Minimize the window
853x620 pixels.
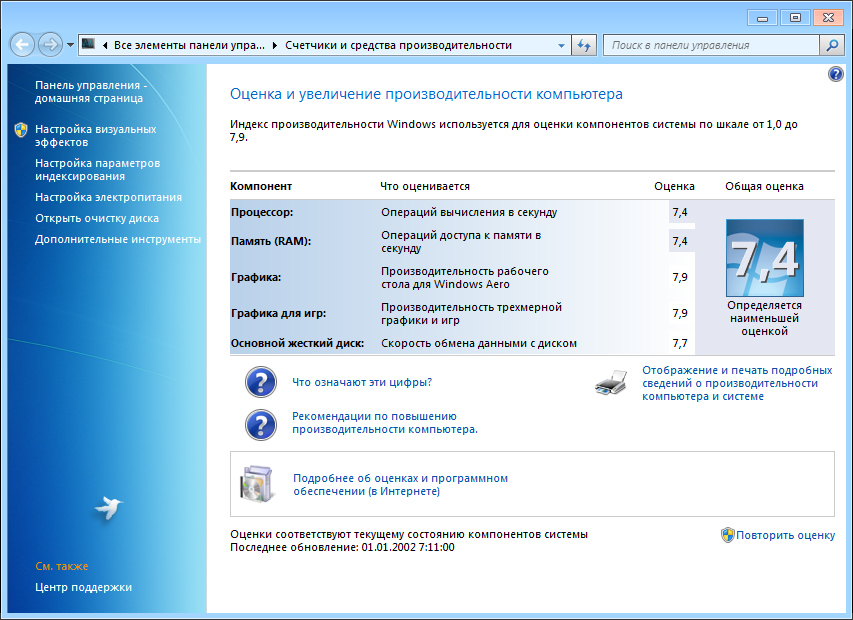(x=762, y=18)
